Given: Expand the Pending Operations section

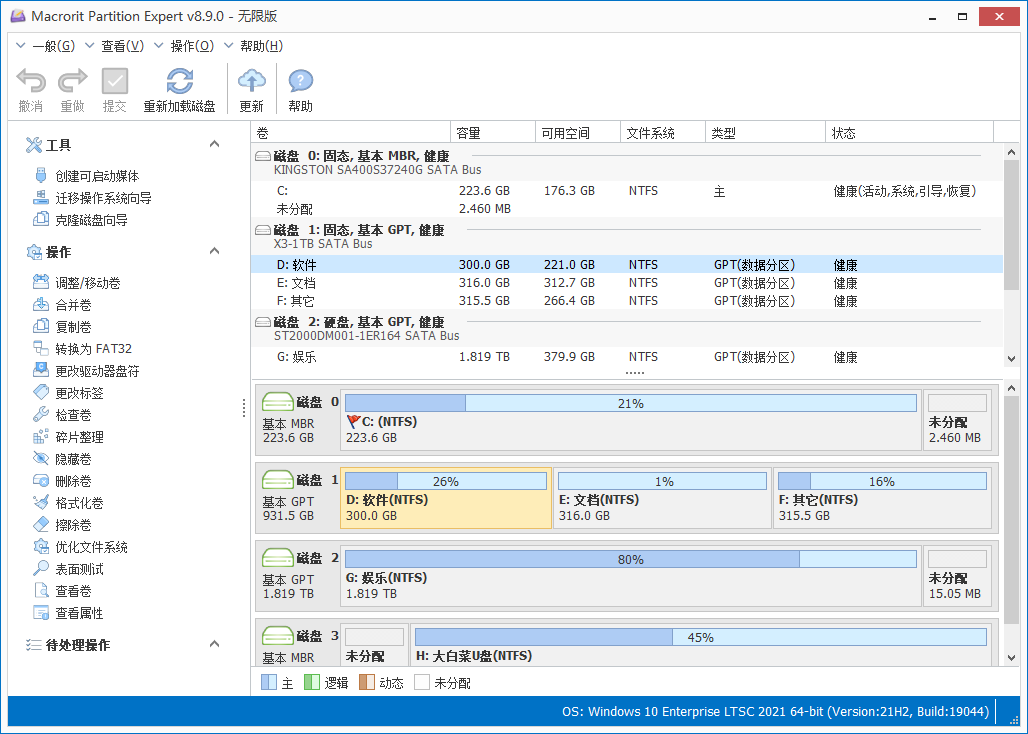Looking at the screenshot, I should pyautogui.click(x=213, y=643).
